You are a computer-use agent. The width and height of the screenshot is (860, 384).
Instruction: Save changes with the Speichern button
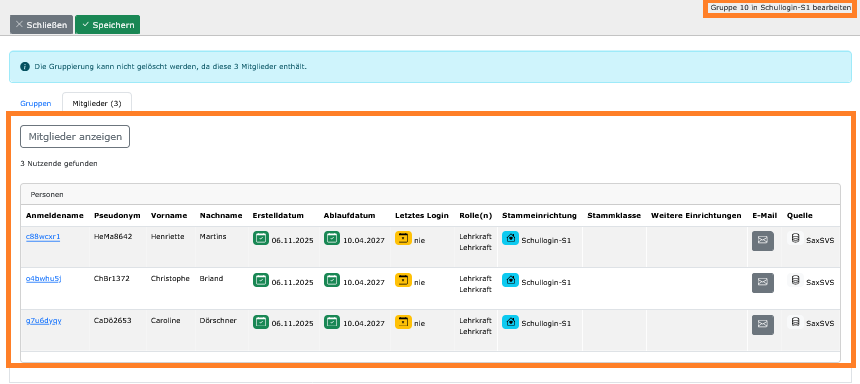108,25
